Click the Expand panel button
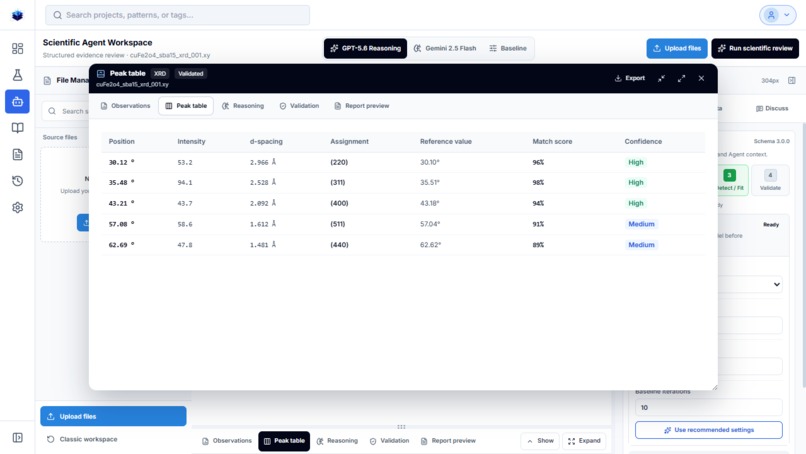 coord(584,441)
